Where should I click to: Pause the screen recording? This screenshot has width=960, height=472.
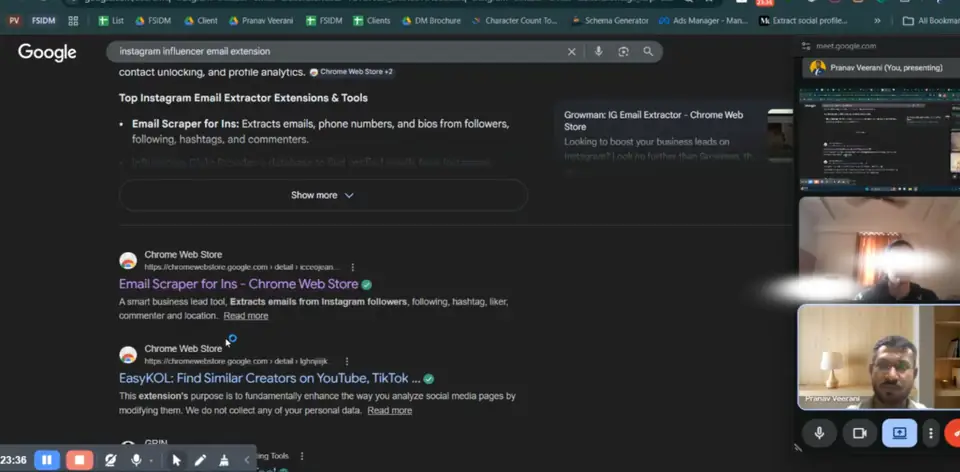pyautogui.click(x=47, y=460)
